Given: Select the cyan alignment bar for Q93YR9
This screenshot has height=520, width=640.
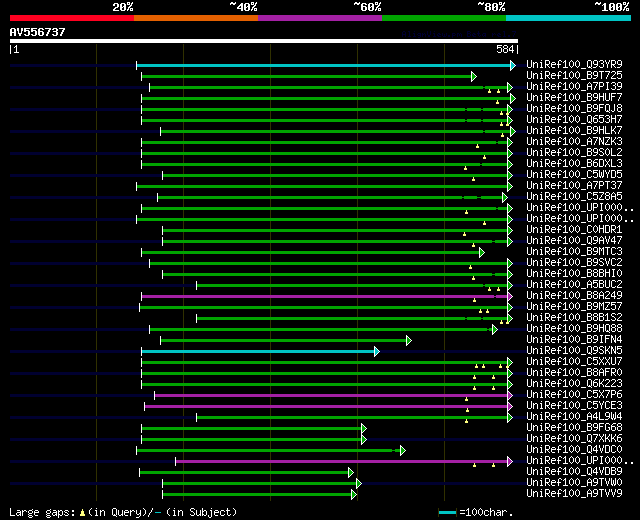Looking at the screenshot, I should coord(326,65).
